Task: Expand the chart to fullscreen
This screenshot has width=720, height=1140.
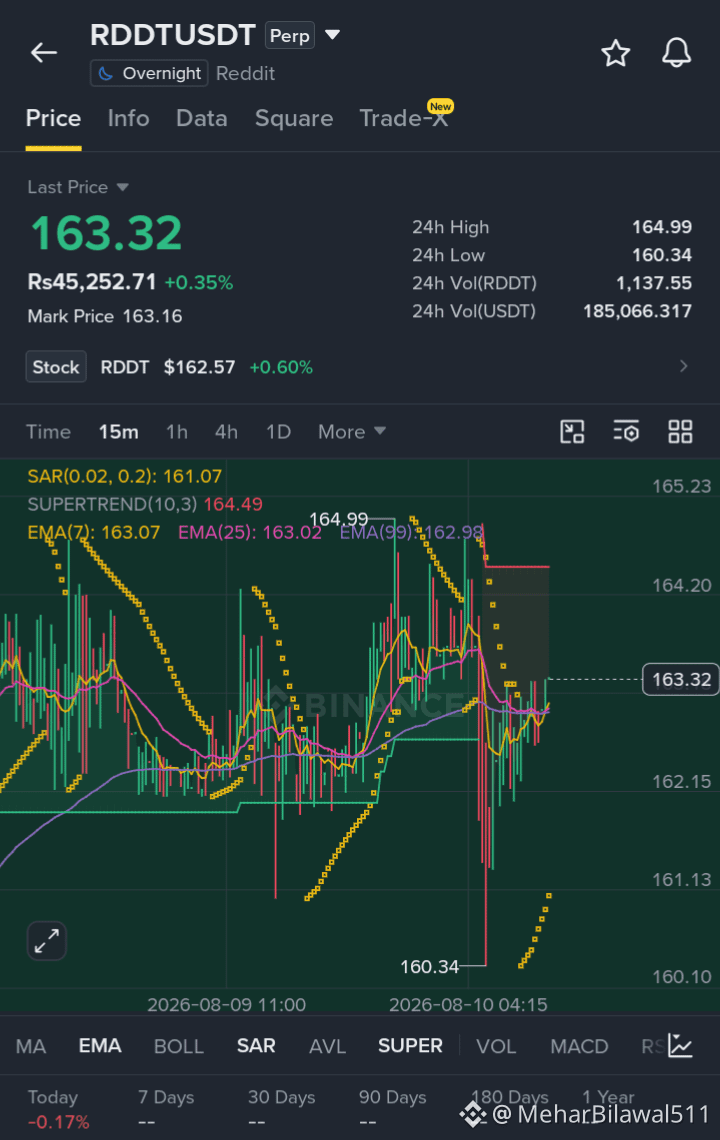Action: point(47,941)
